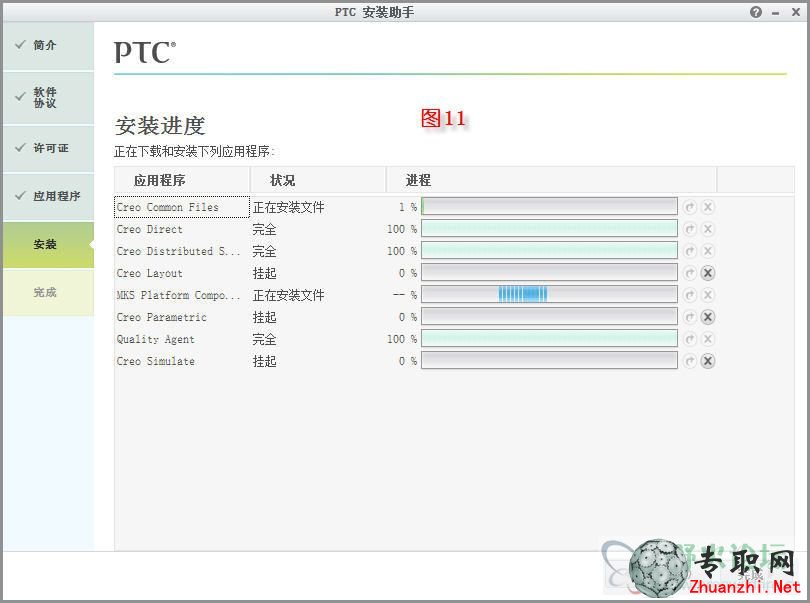Cancel the Creo Parametric installation
The image size is (810, 603).
tap(708, 317)
